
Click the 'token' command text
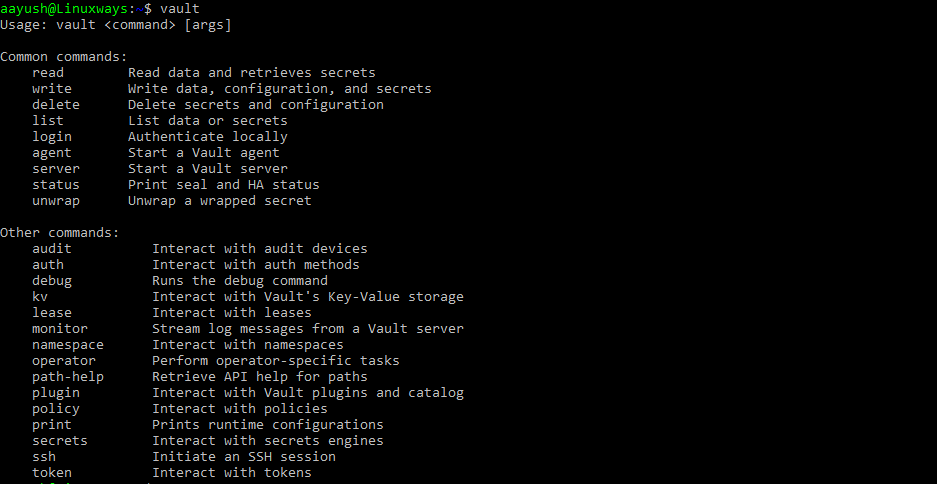tap(52, 473)
